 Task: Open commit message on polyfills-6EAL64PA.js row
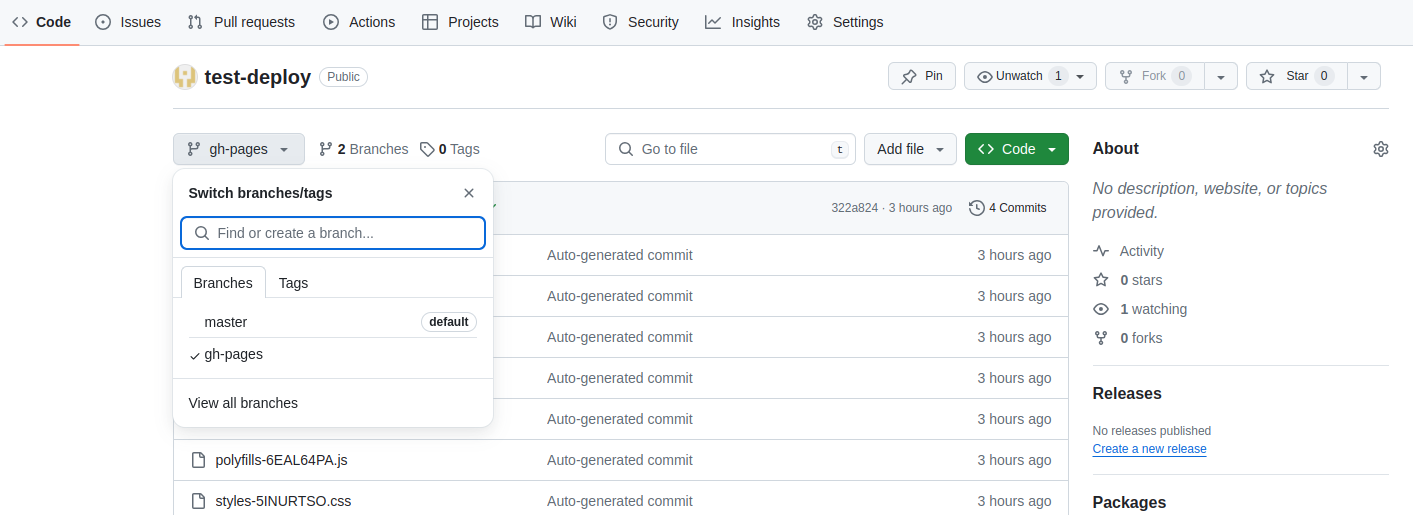pyautogui.click(x=620, y=460)
